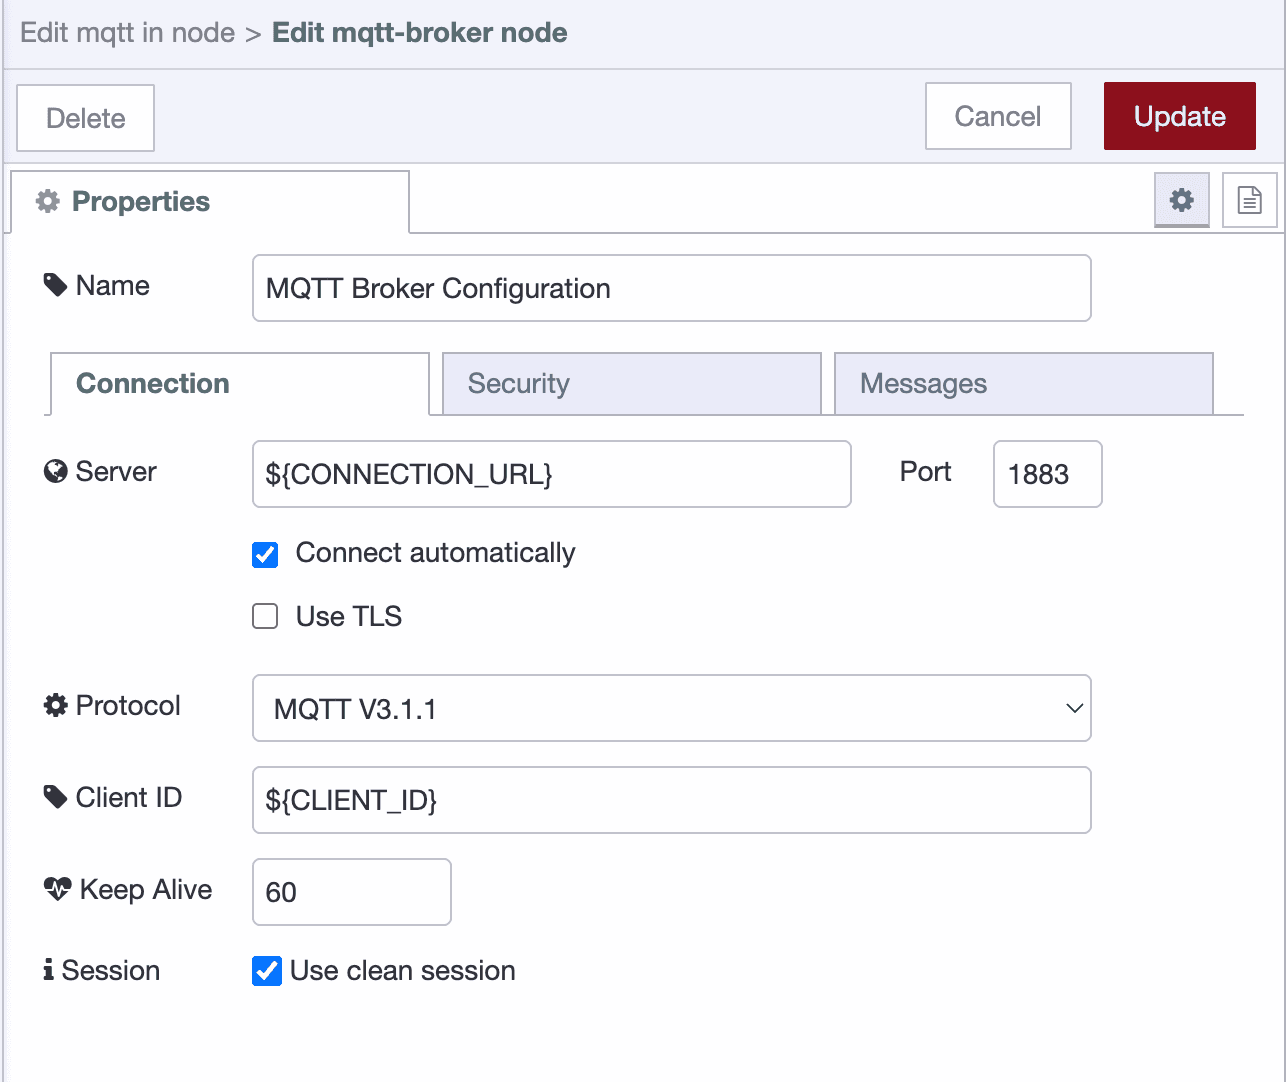Open Edit mqtt in node breadcrumb
The image size is (1286, 1082).
(x=127, y=32)
